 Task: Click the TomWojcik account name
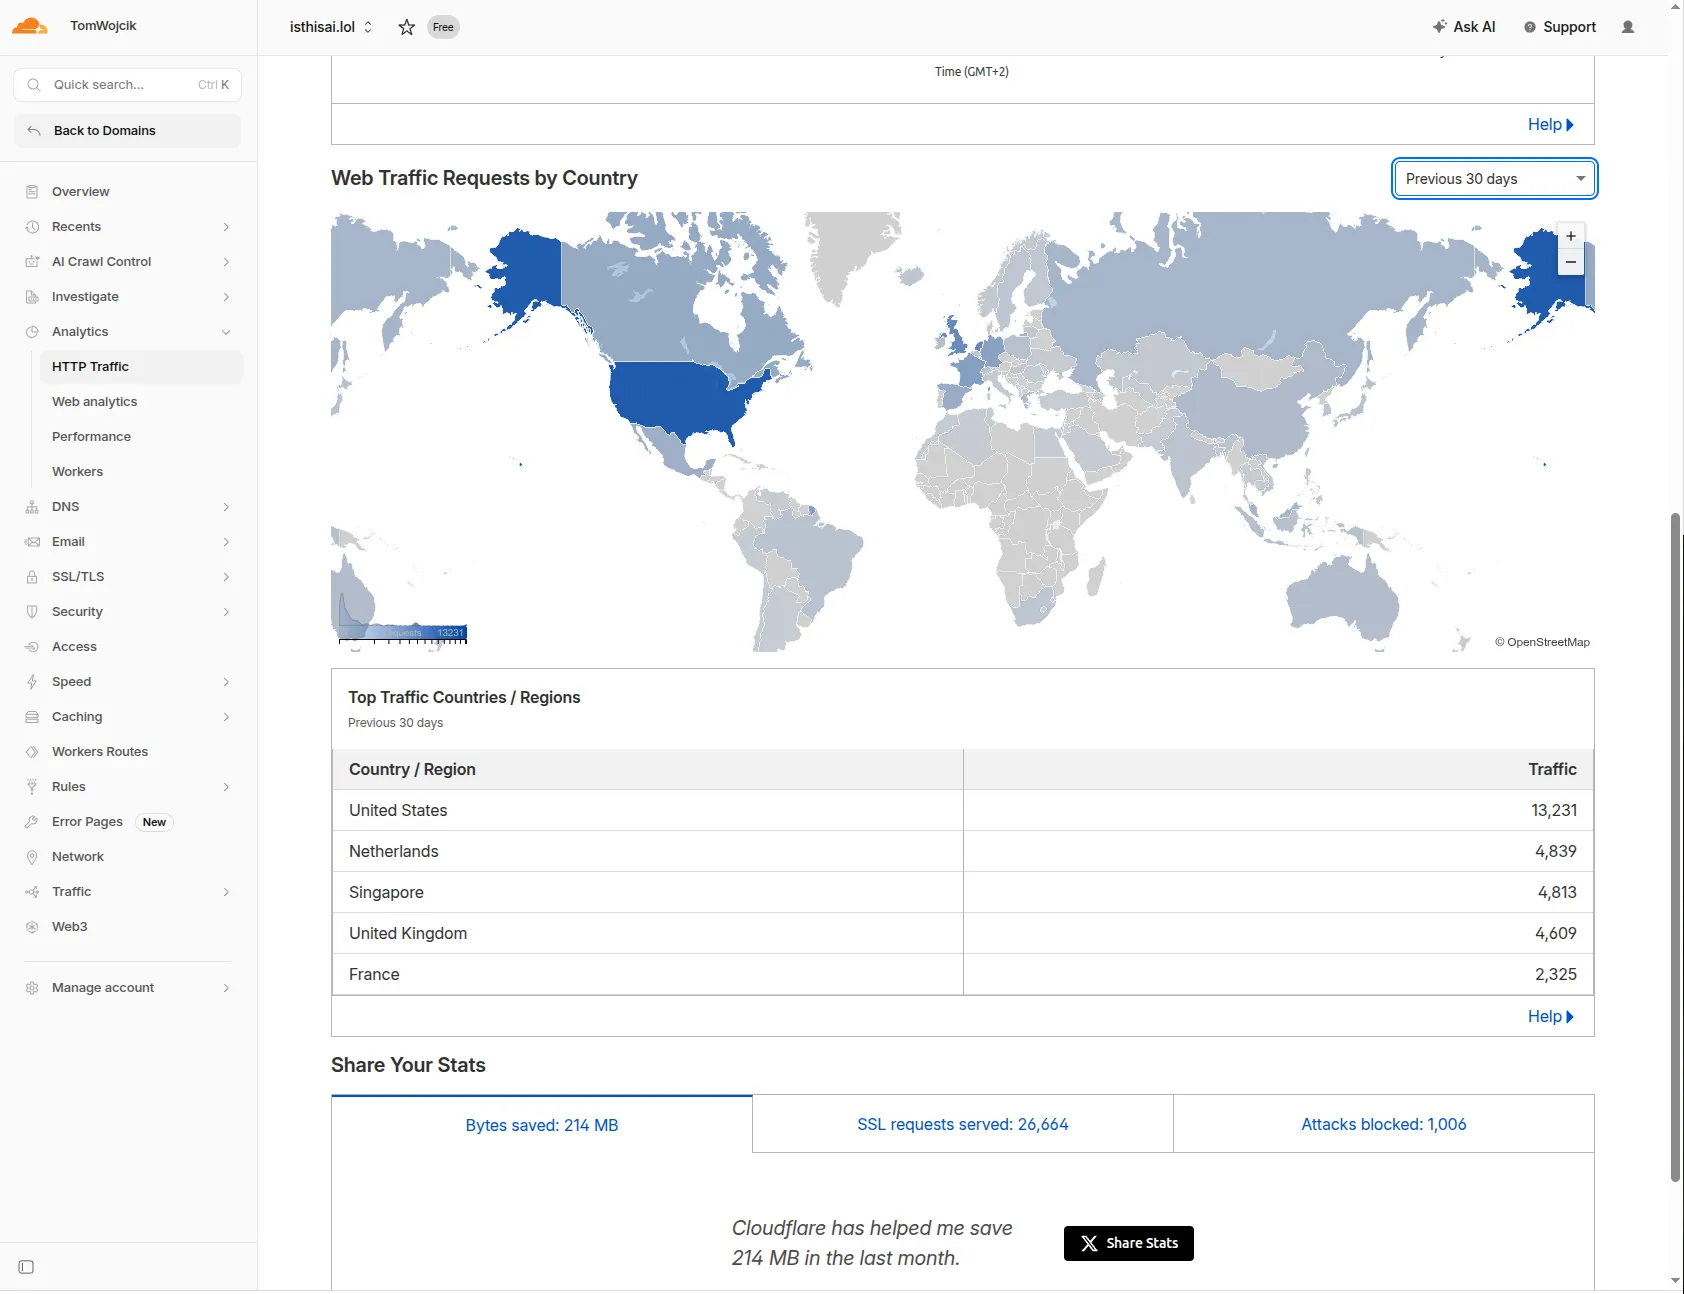(x=103, y=26)
